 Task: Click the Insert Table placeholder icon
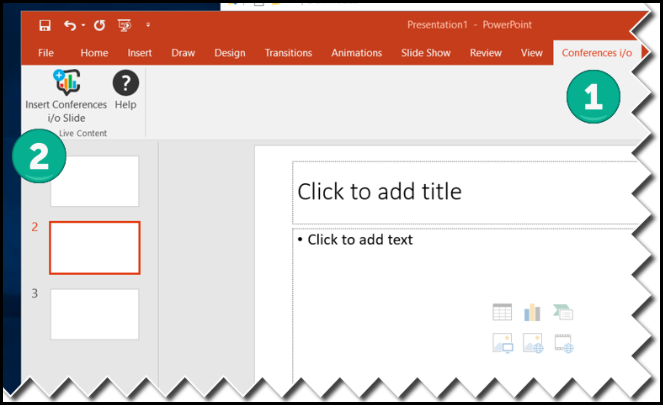click(502, 312)
